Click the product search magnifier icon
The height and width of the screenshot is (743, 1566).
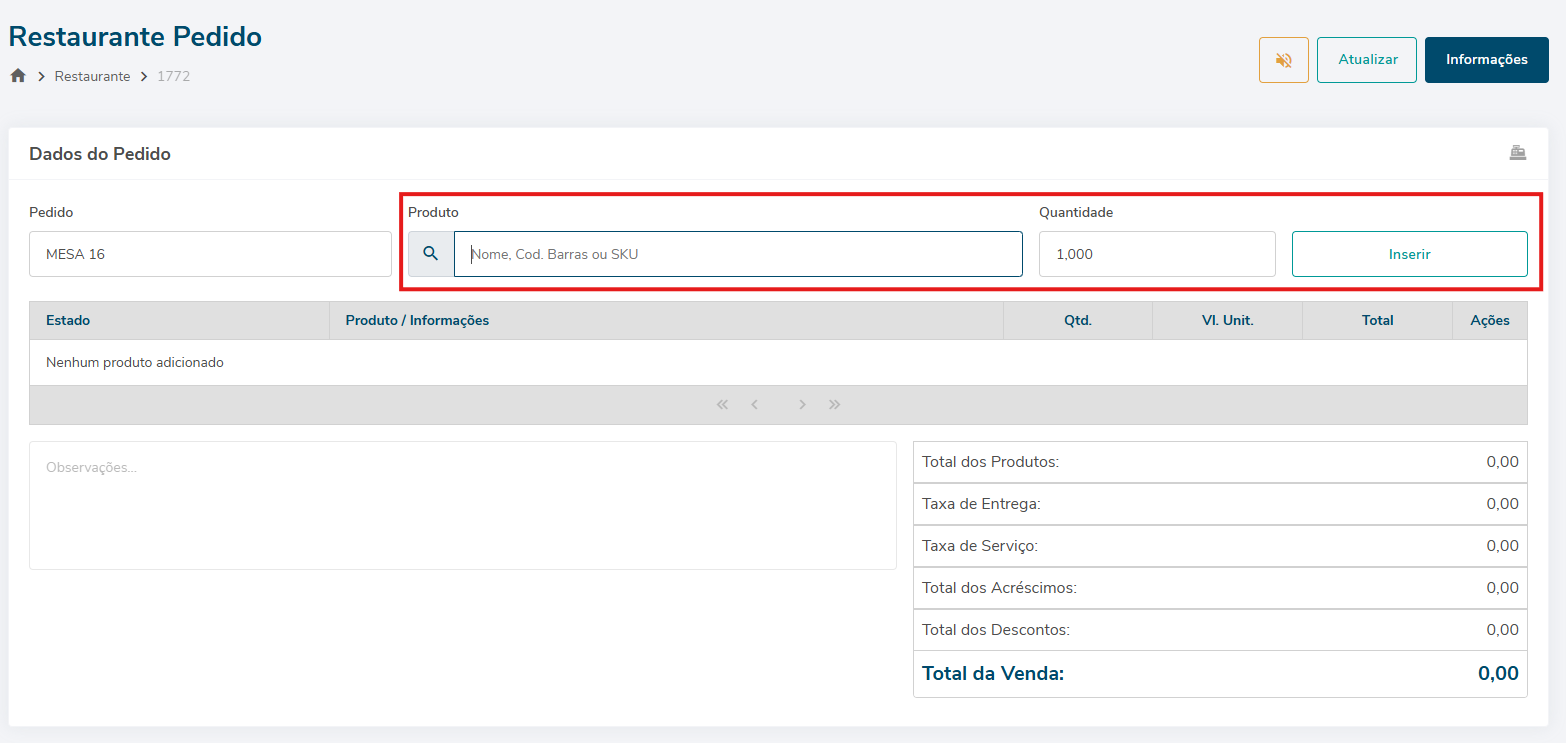pos(431,254)
